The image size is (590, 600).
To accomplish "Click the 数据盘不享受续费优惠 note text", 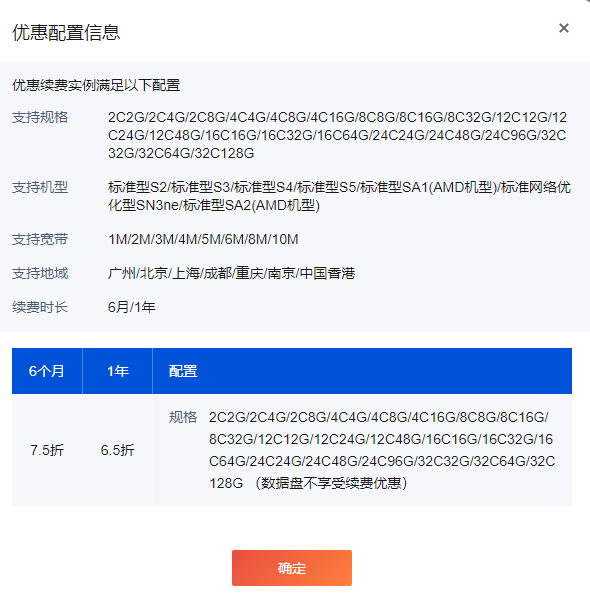I will [331, 483].
